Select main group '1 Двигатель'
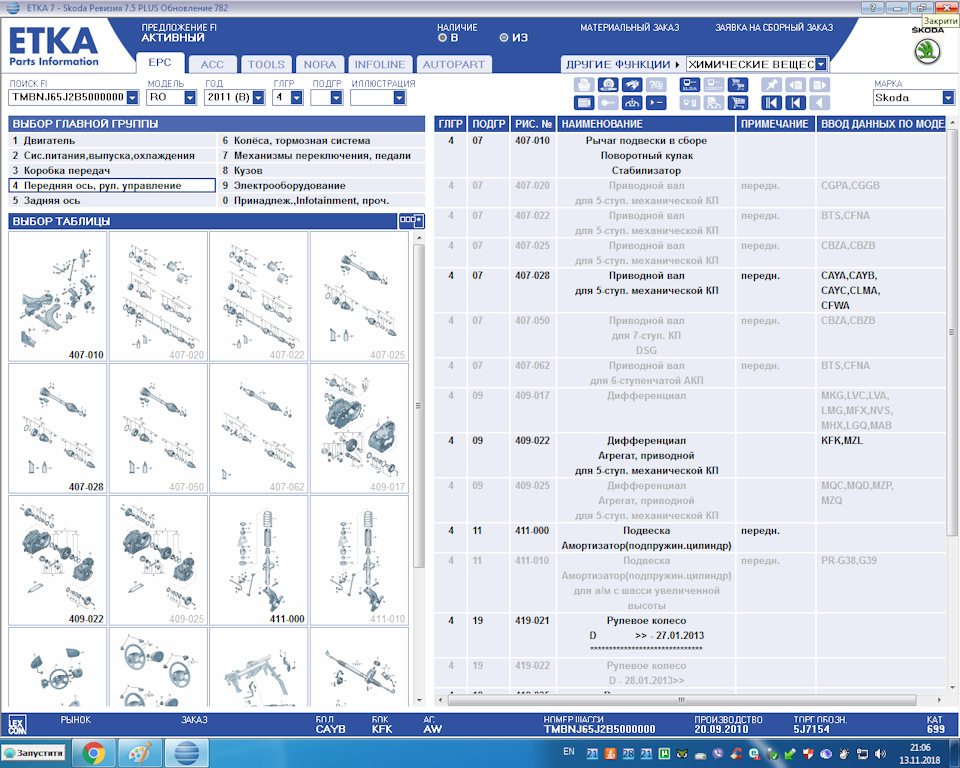 (112, 140)
